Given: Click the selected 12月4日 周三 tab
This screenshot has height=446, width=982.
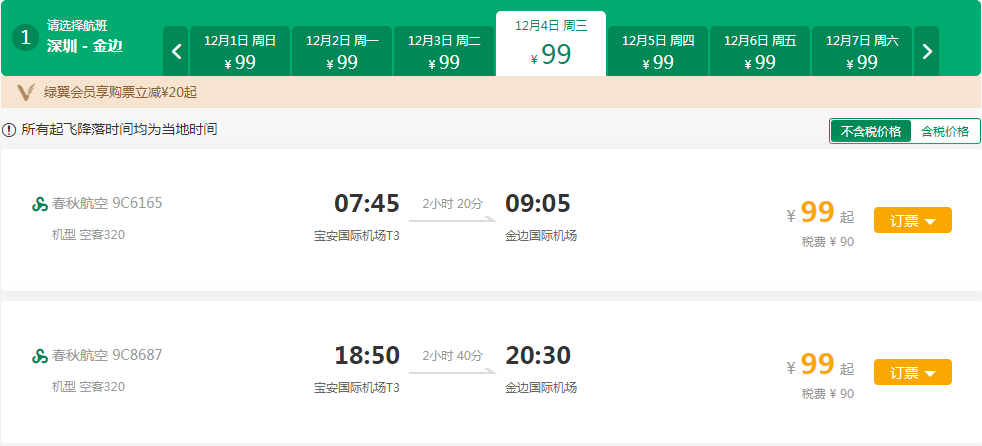Looking at the screenshot, I should [x=551, y=43].
